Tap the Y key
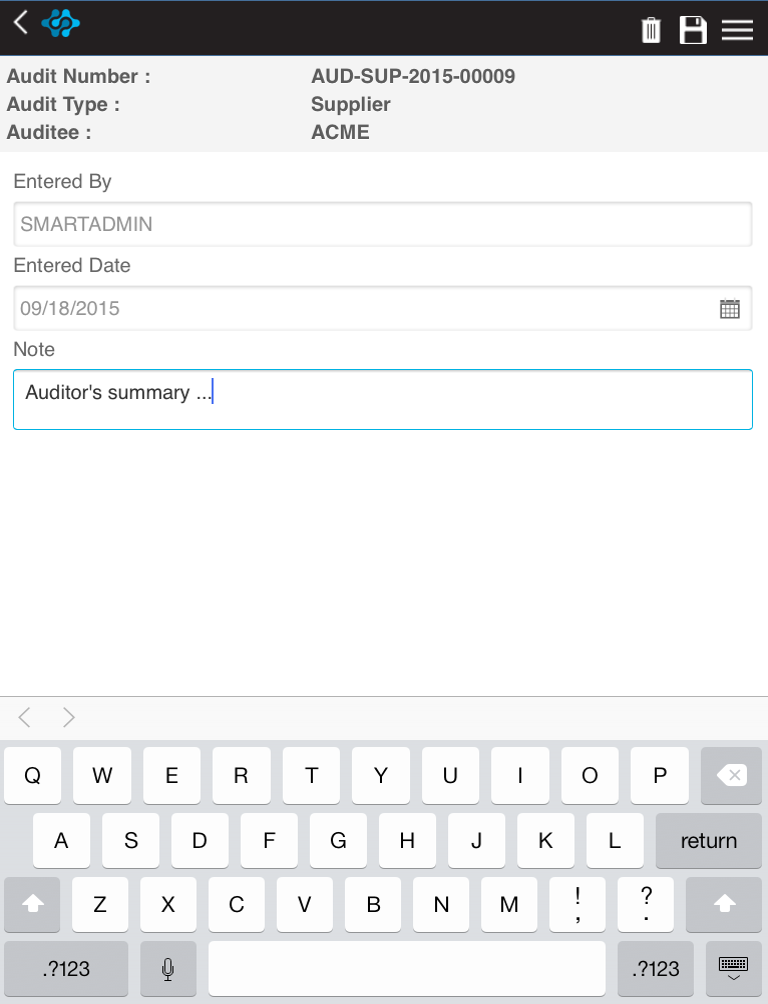Screen dimensions: 768x1004 point(380,775)
